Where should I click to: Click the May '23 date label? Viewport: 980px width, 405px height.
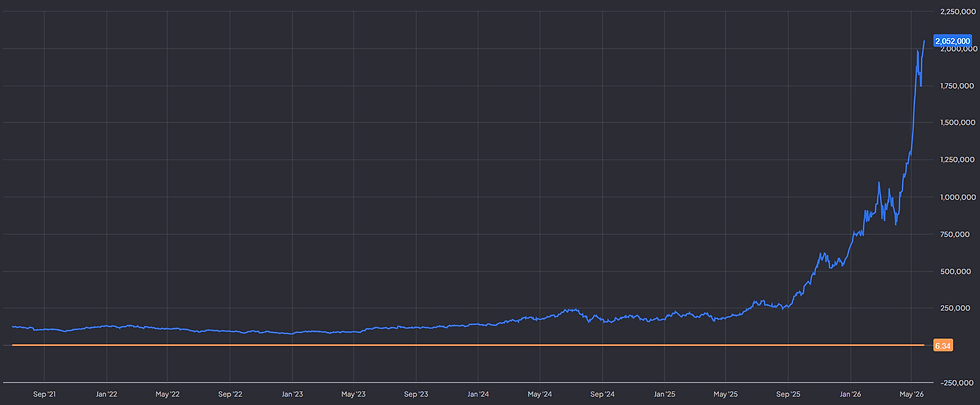coord(353,394)
